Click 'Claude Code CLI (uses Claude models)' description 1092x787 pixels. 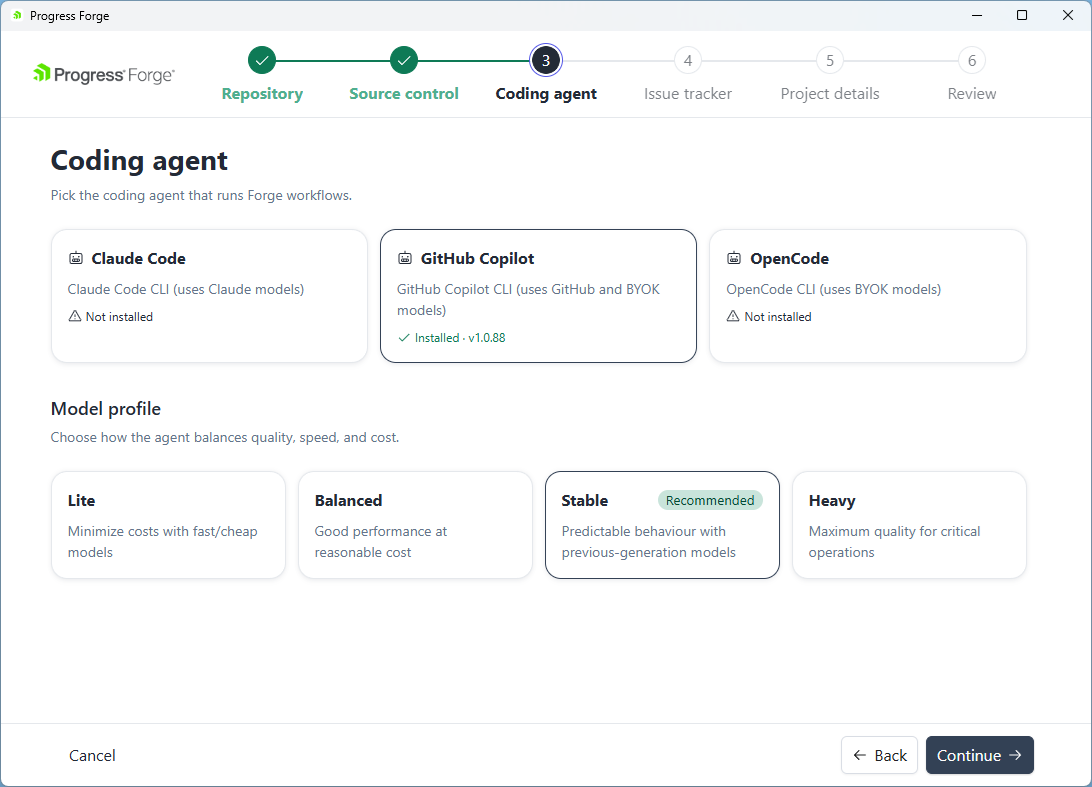pos(186,289)
